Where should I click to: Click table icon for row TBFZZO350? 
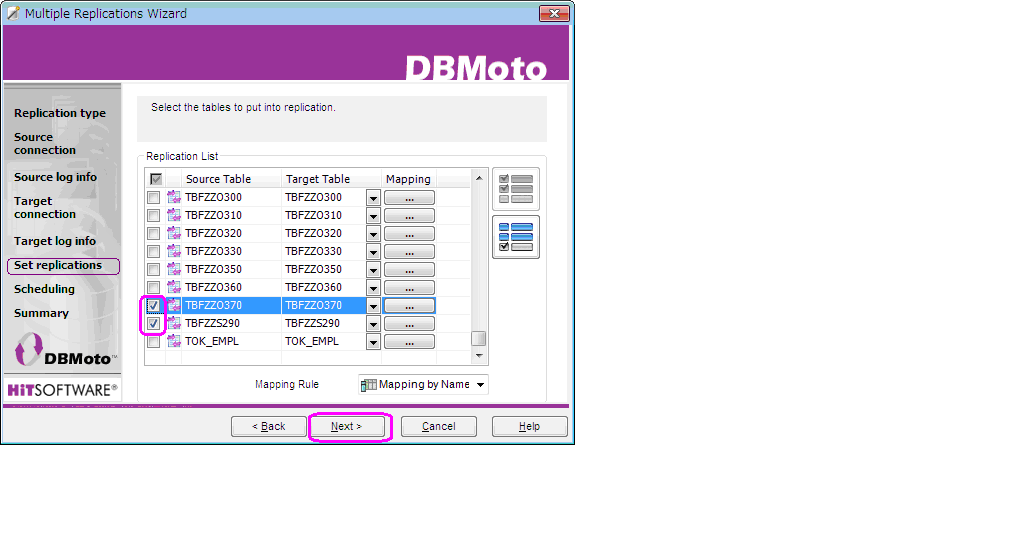pos(174,269)
